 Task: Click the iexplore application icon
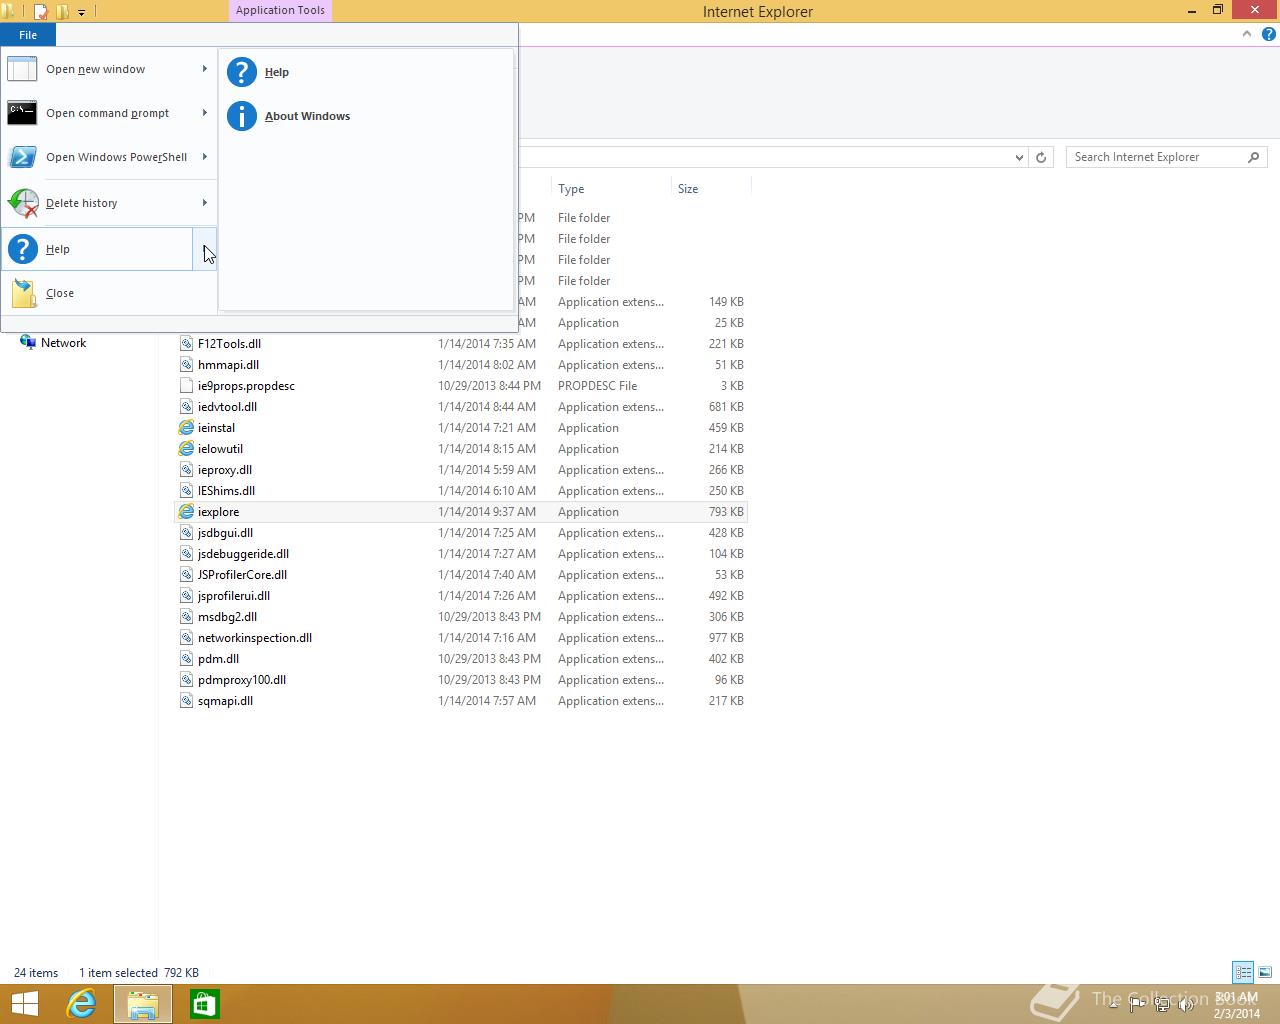click(x=186, y=512)
